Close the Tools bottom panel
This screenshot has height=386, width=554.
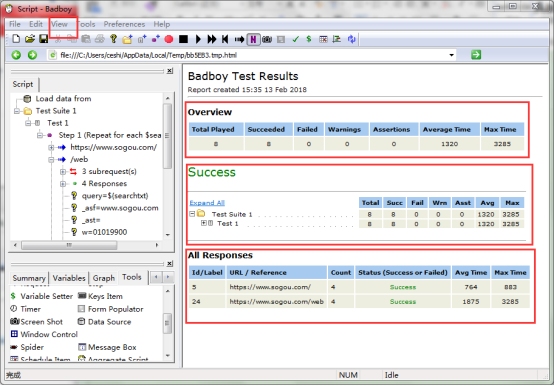click(x=170, y=263)
